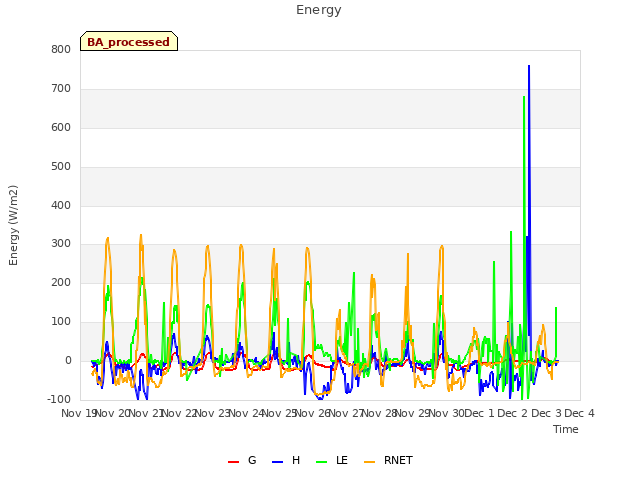Viewport: 640px width, 480px height.
Task: Click the tall blue H spike peak
Action: click(x=529, y=66)
